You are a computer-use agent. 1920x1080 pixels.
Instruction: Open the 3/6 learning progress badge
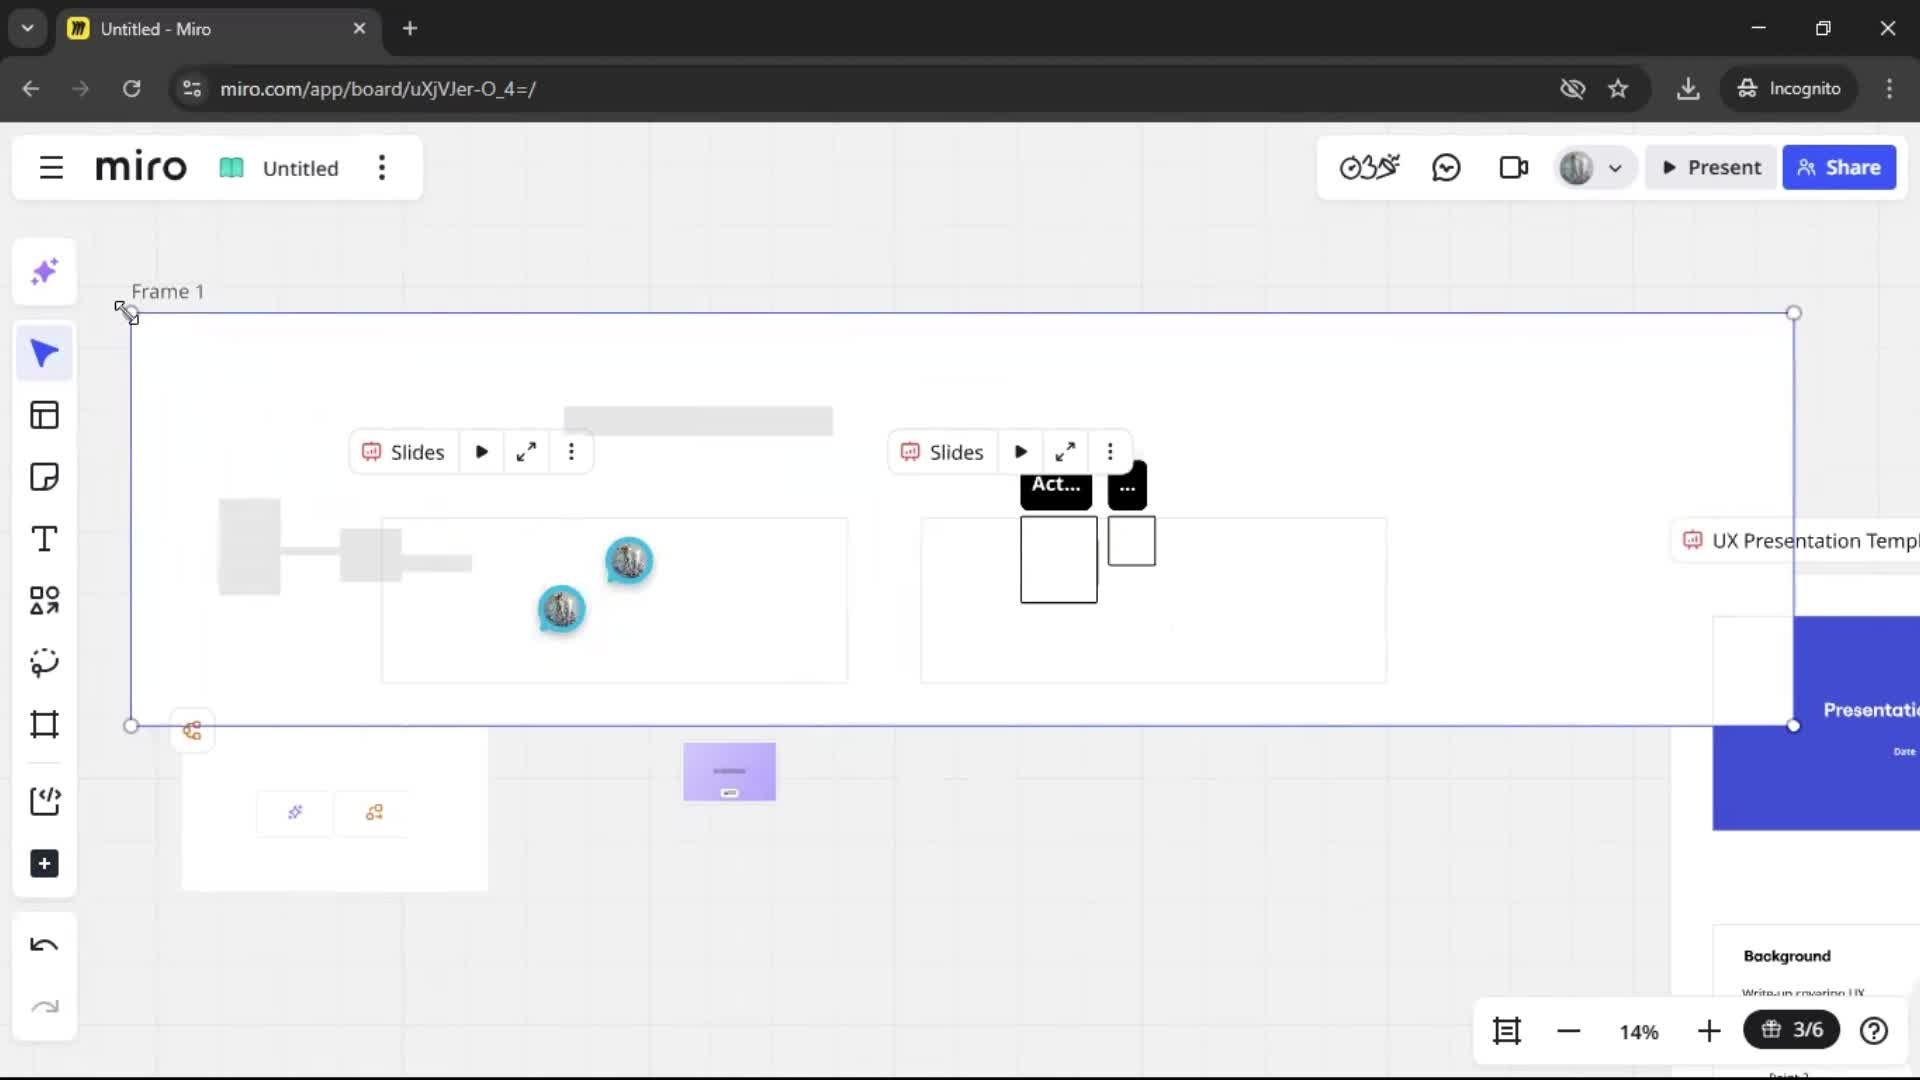[1791, 1030]
